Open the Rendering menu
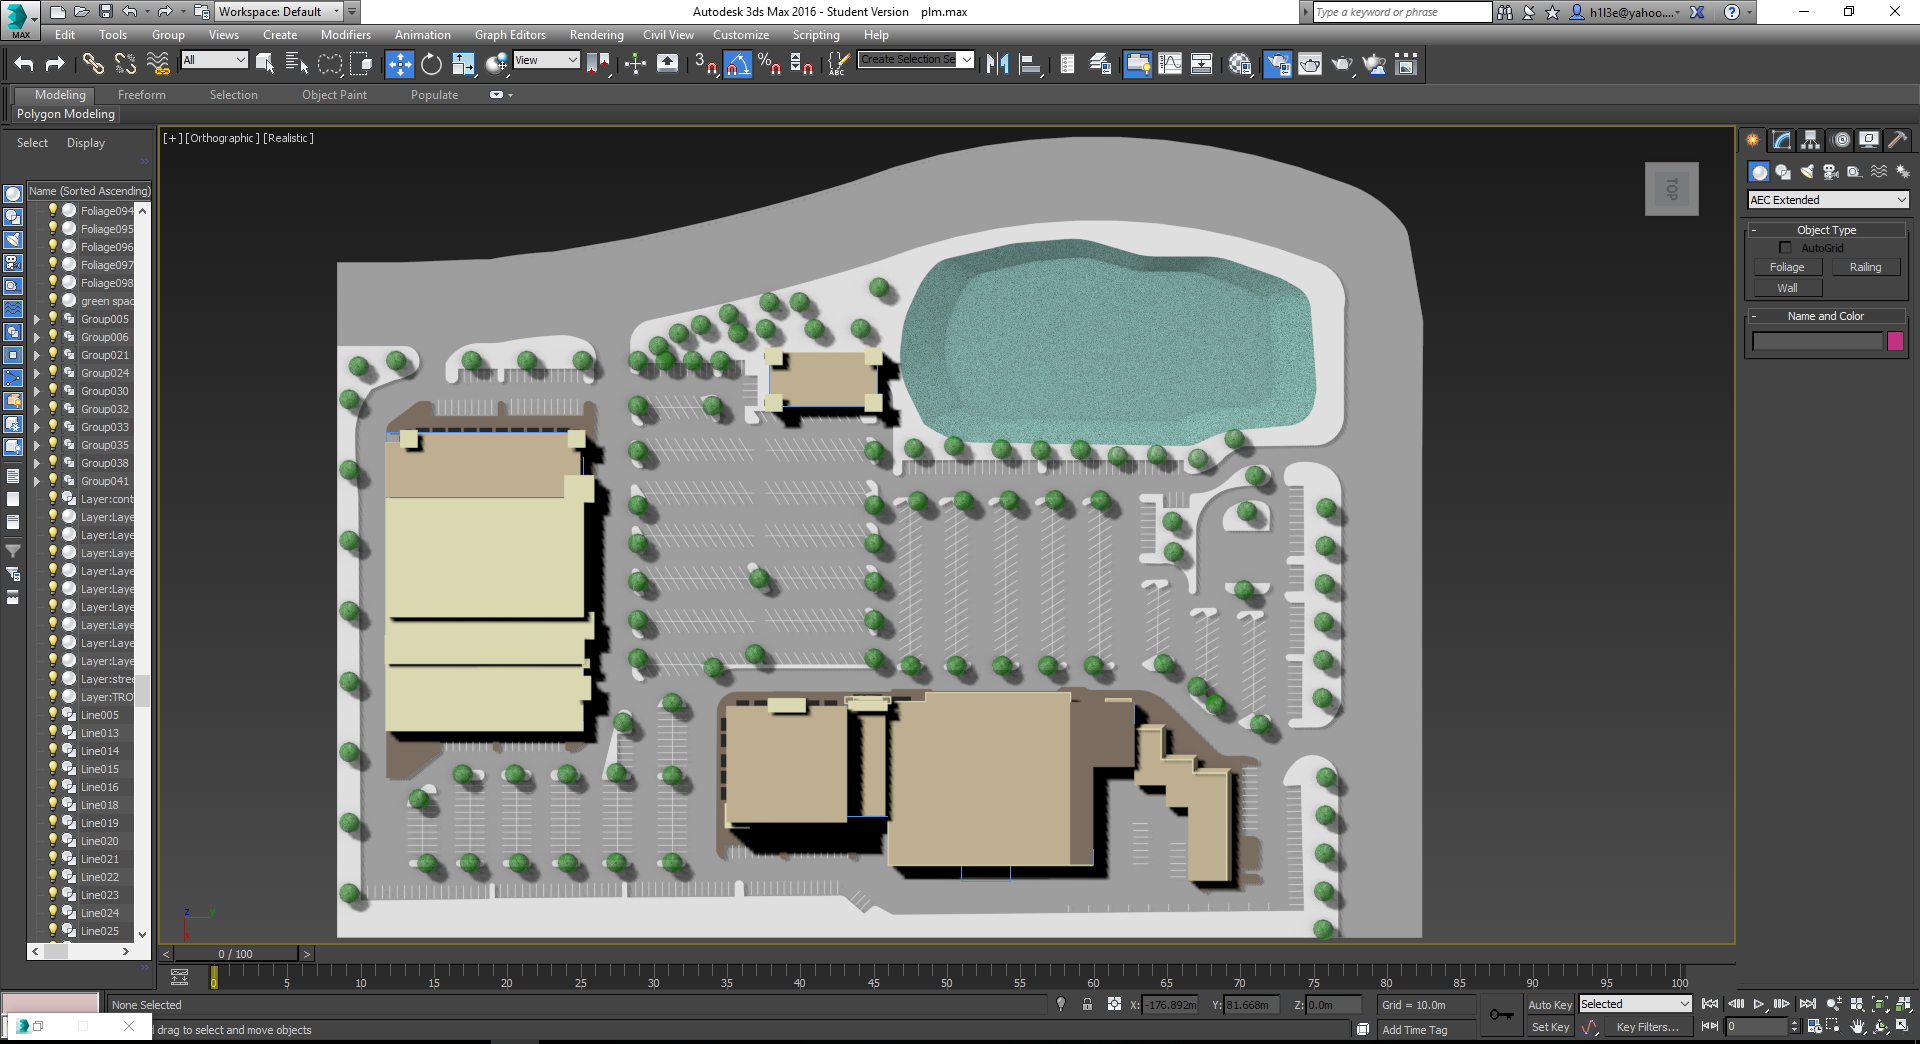1920x1044 pixels. pyautogui.click(x=597, y=35)
